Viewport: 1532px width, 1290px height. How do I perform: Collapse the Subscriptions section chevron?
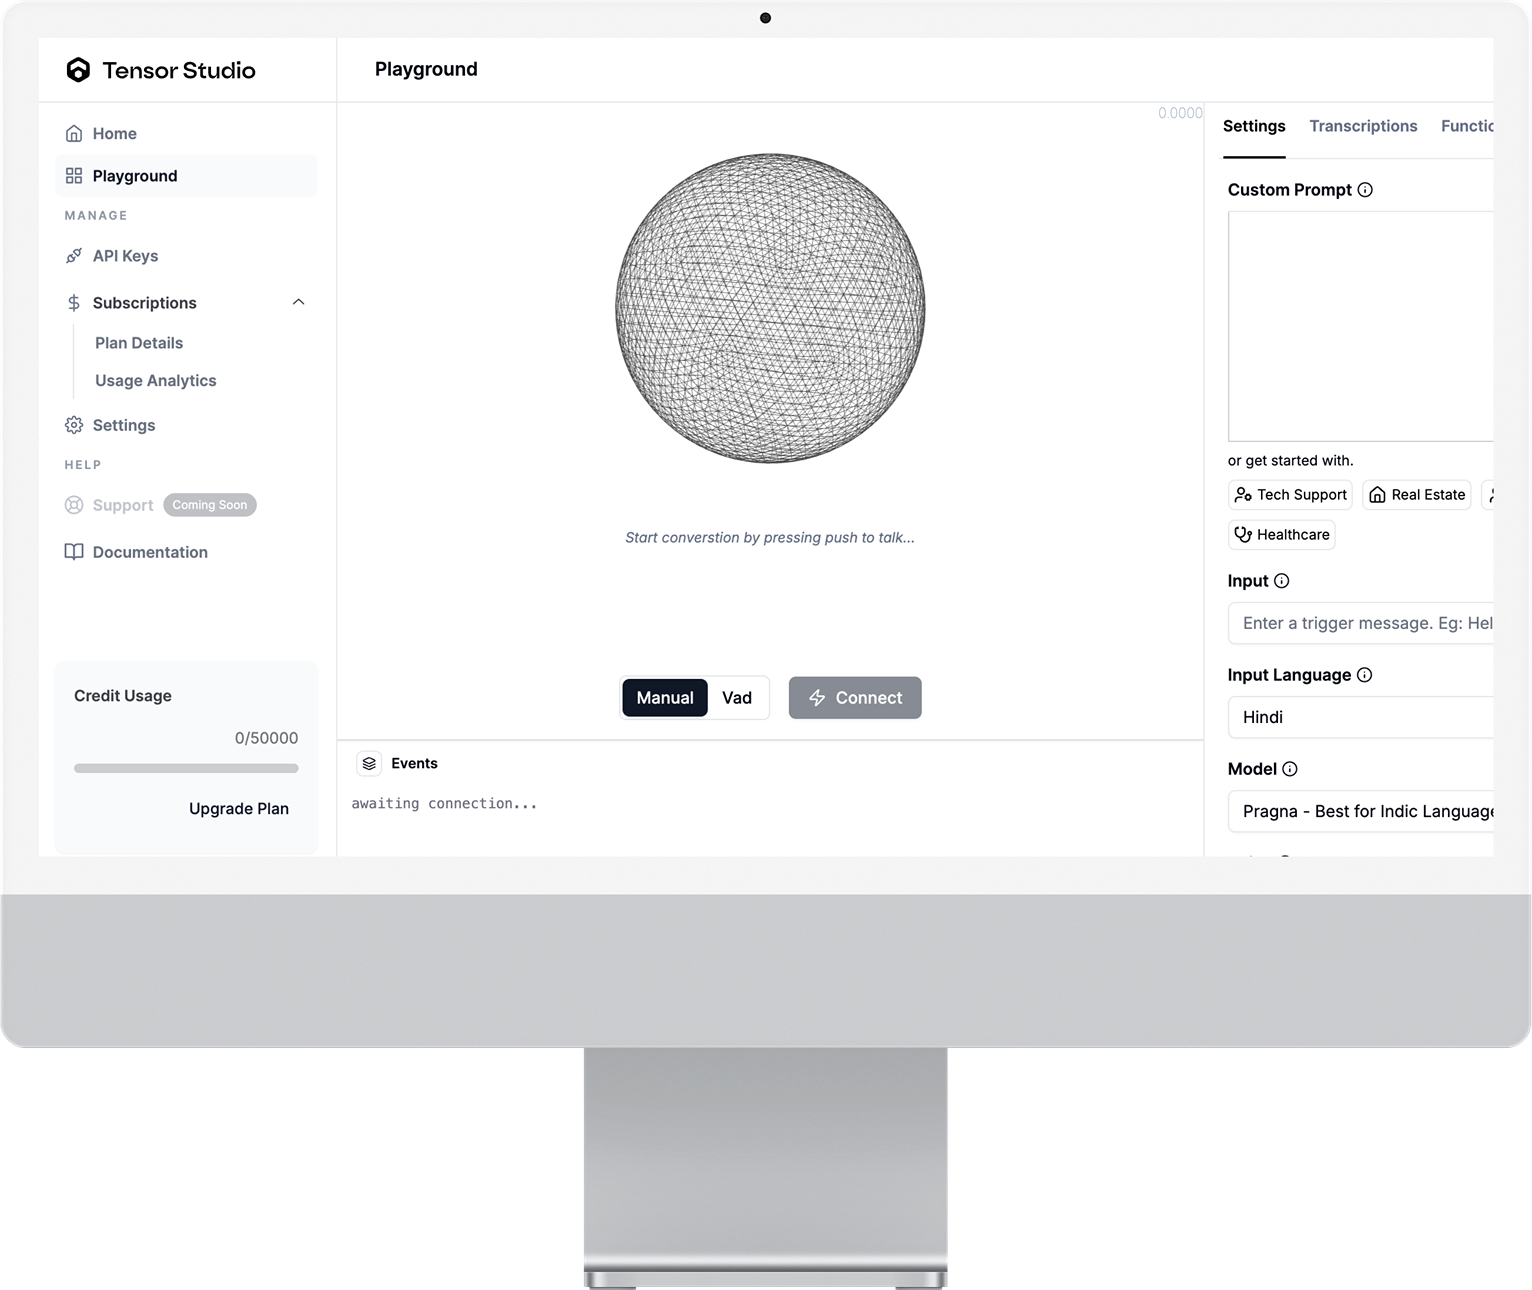point(298,302)
